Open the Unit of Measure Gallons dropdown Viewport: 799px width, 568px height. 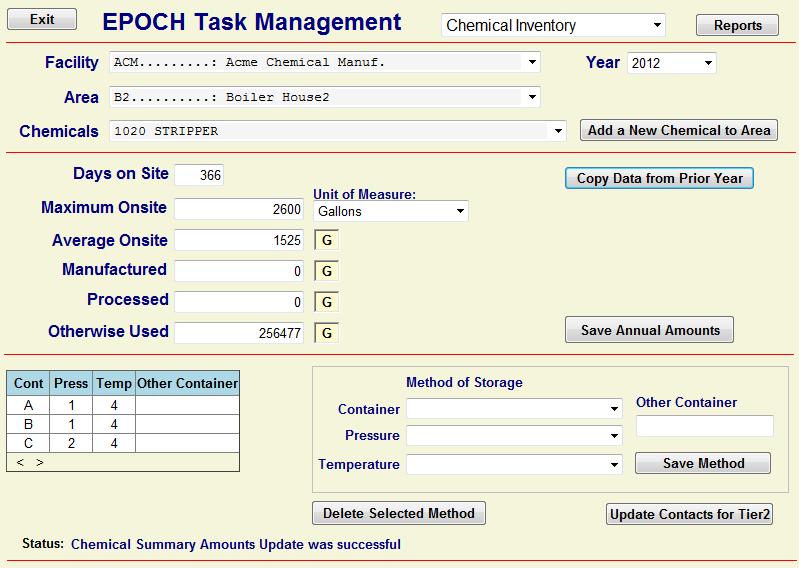(x=390, y=211)
